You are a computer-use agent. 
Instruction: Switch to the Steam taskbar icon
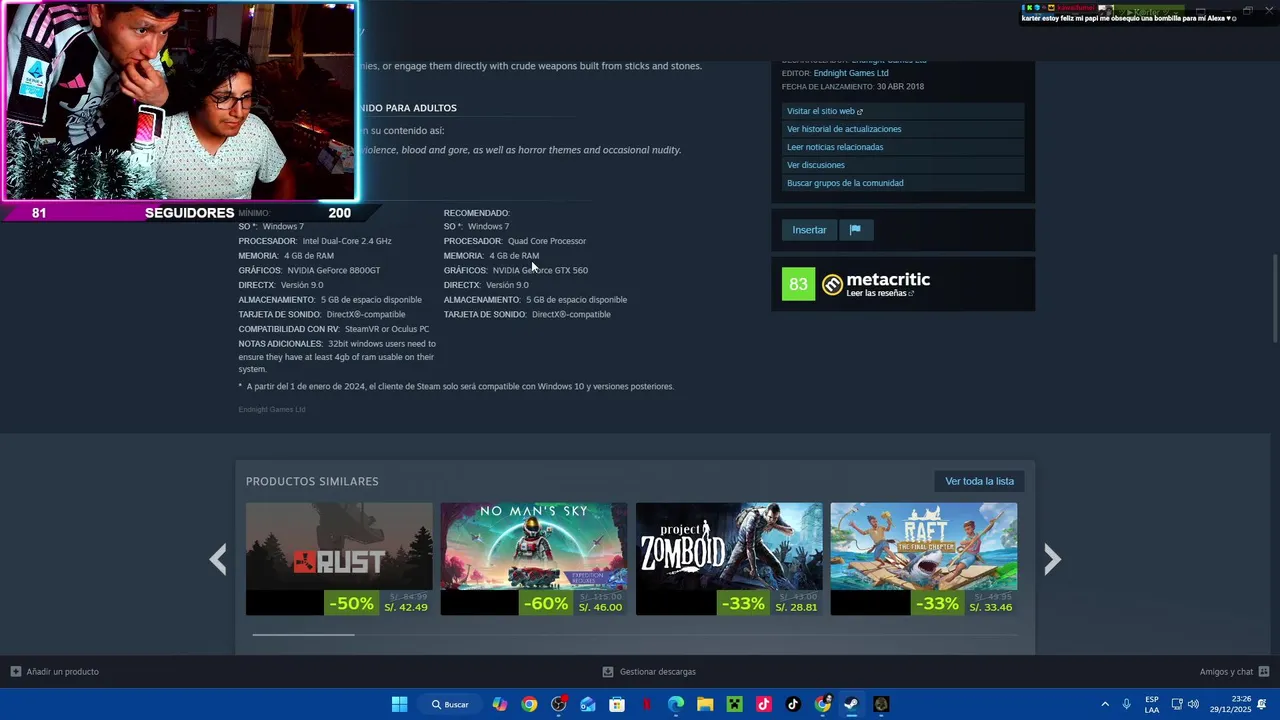point(852,704)
